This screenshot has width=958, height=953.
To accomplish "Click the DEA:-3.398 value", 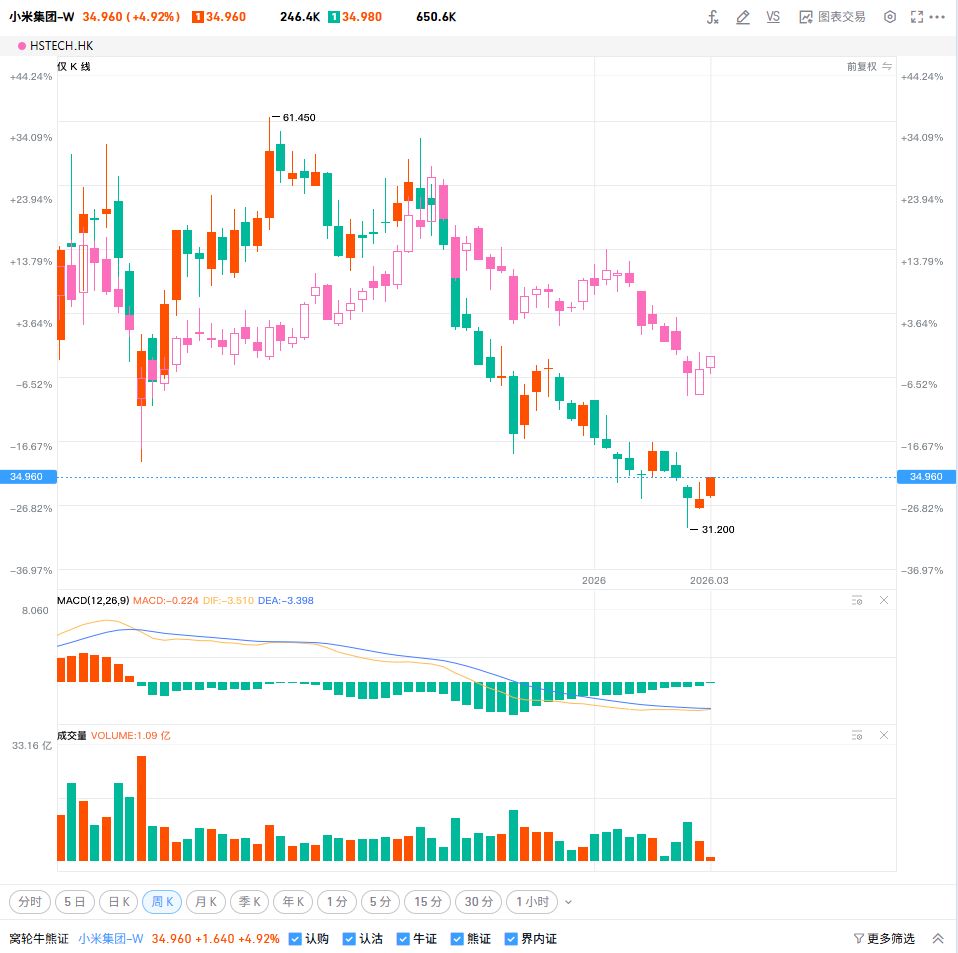I will (285, 601).
